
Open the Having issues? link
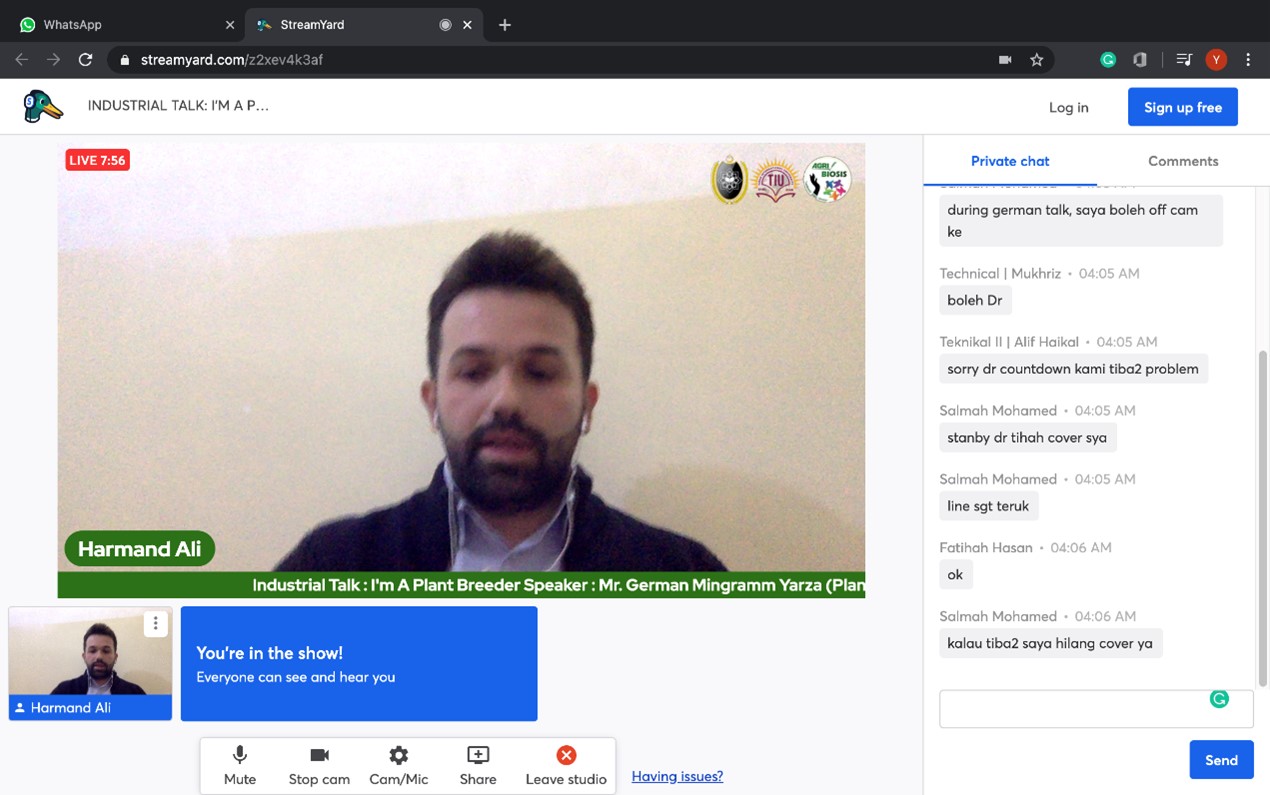point(677,776)
